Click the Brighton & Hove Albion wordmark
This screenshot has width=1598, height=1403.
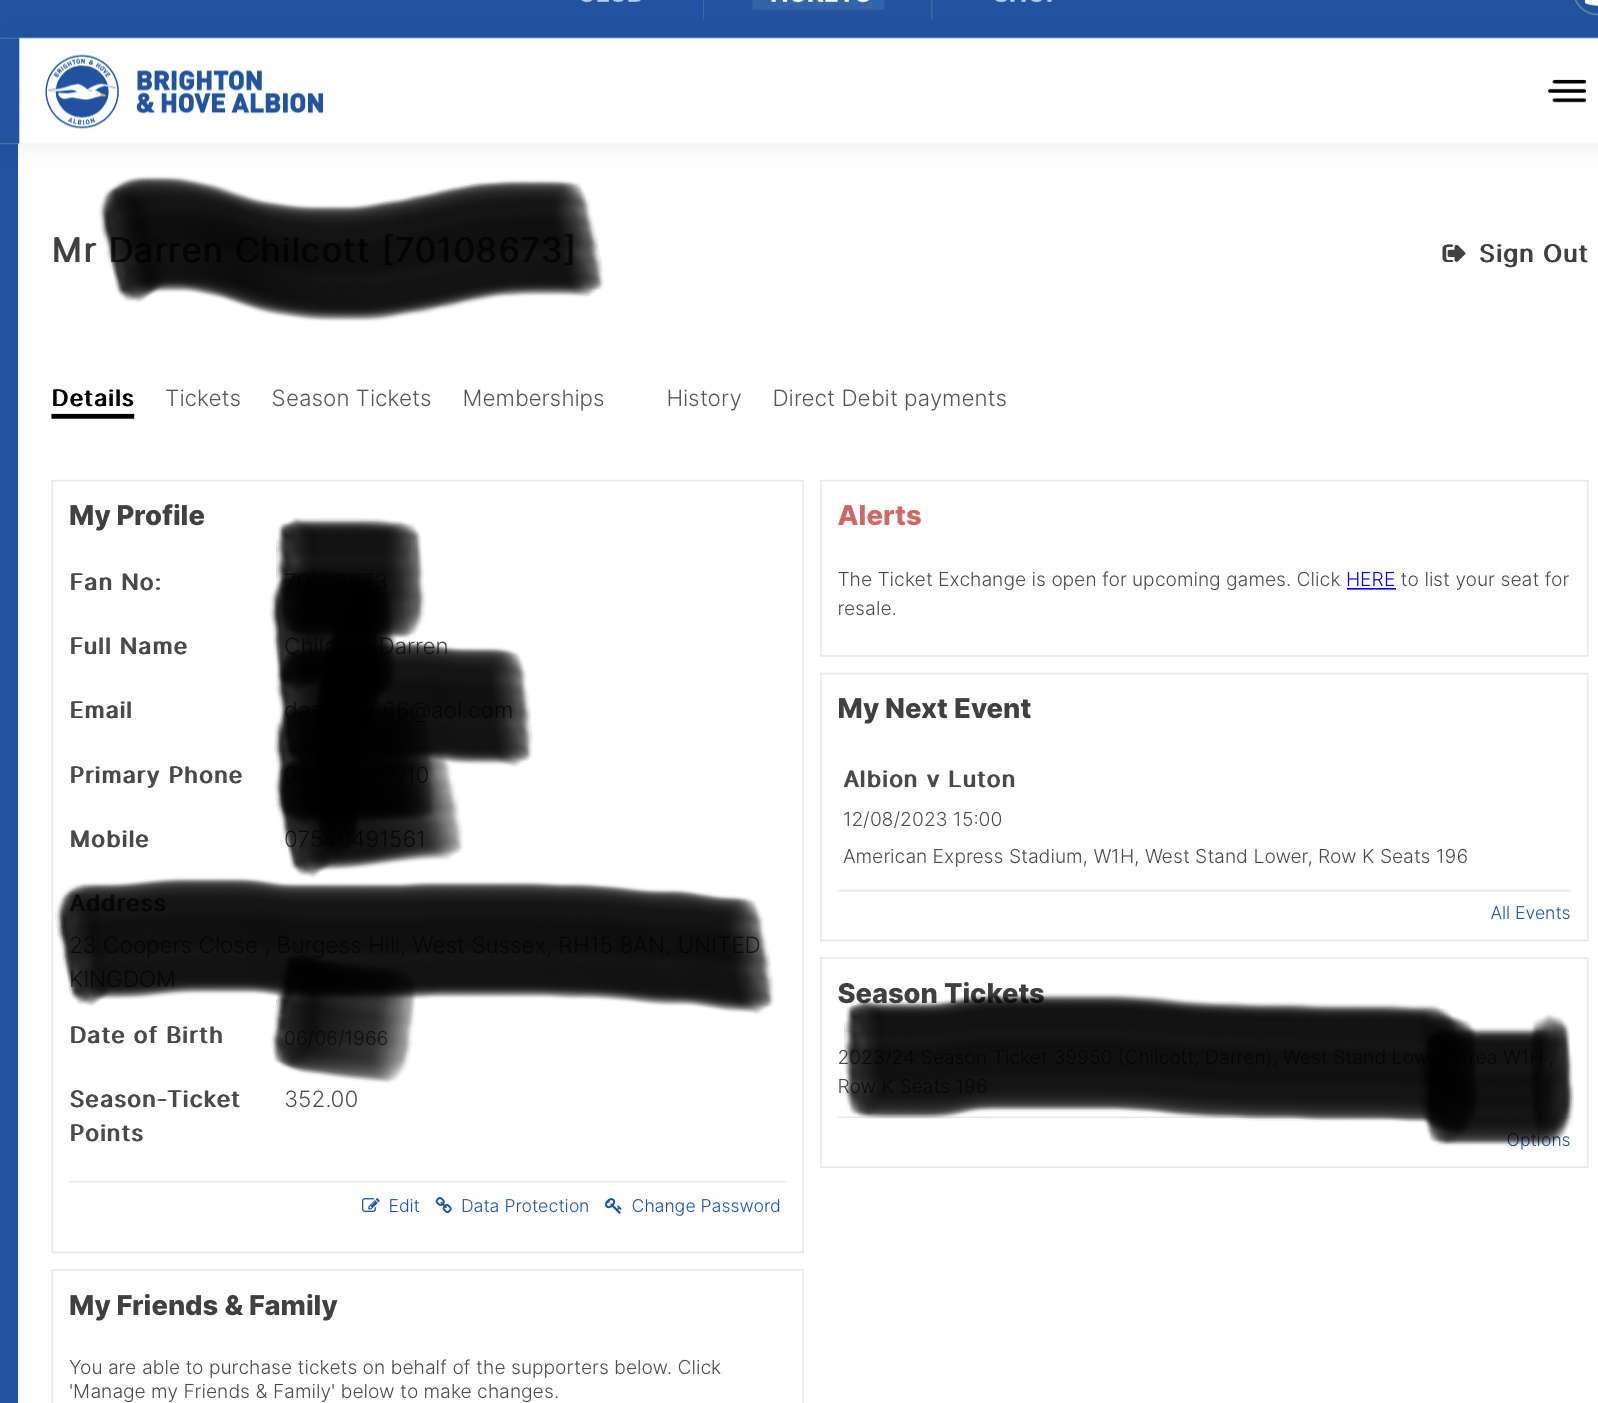(230, 92)
